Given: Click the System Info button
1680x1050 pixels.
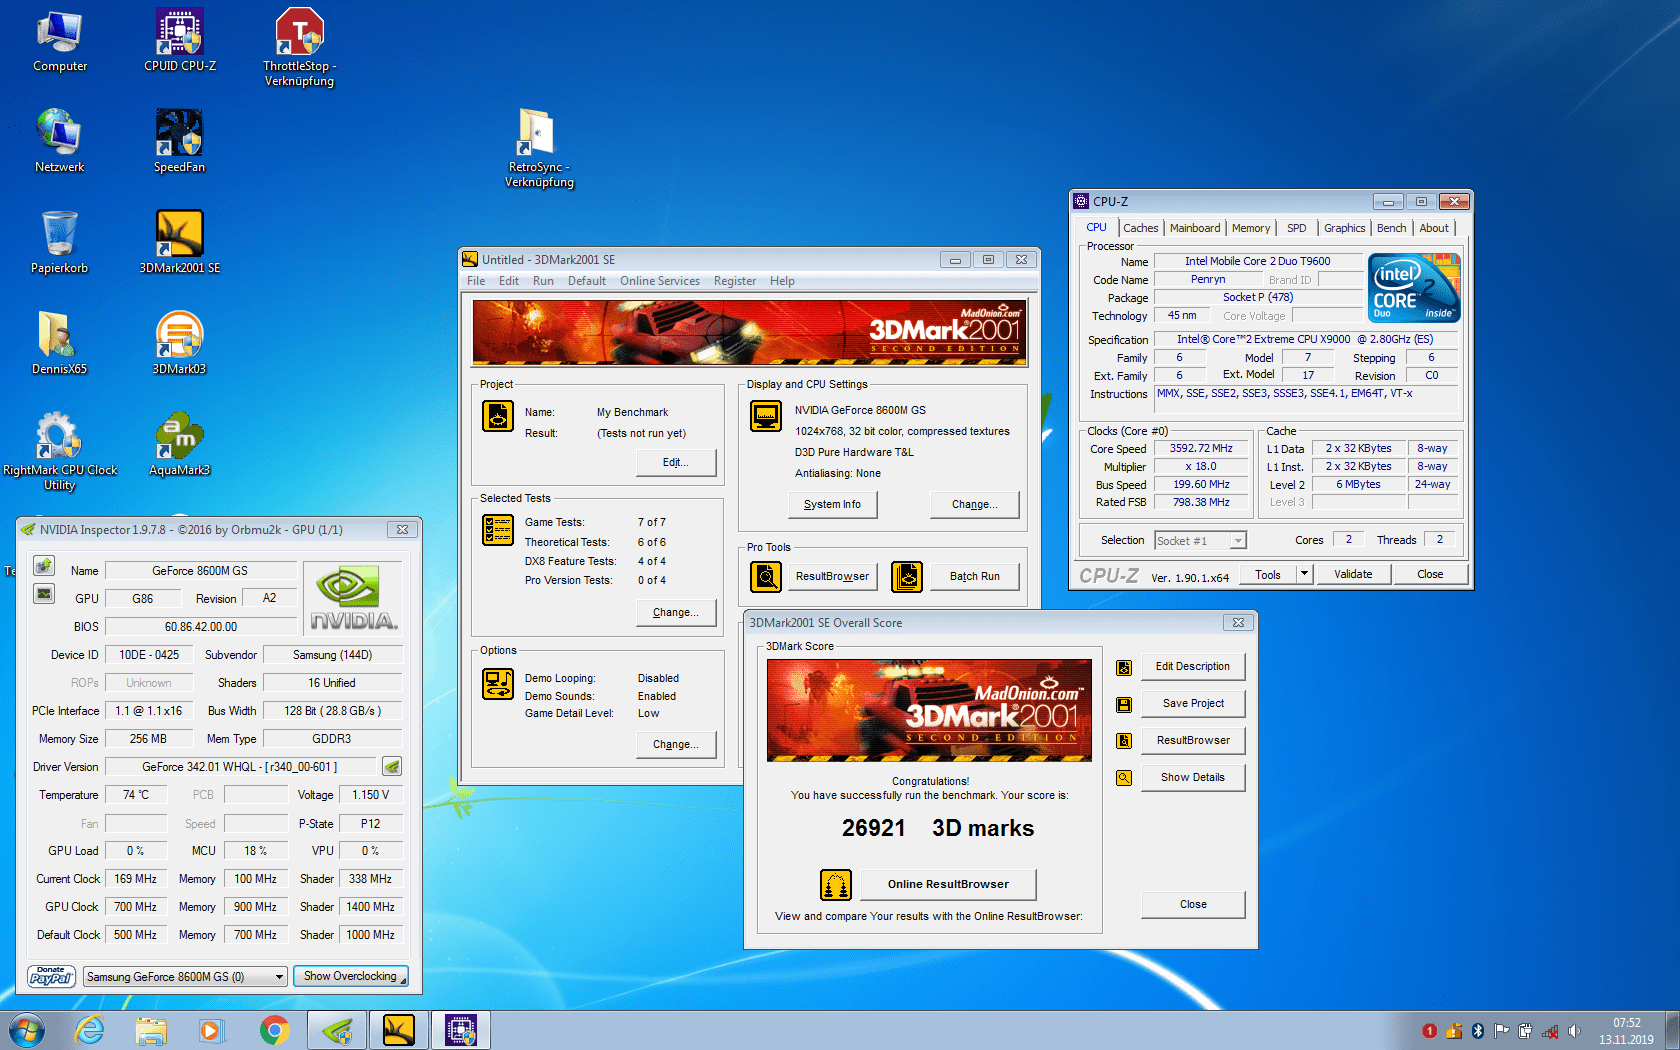Looking at the screenshot, I should [832, 504].
